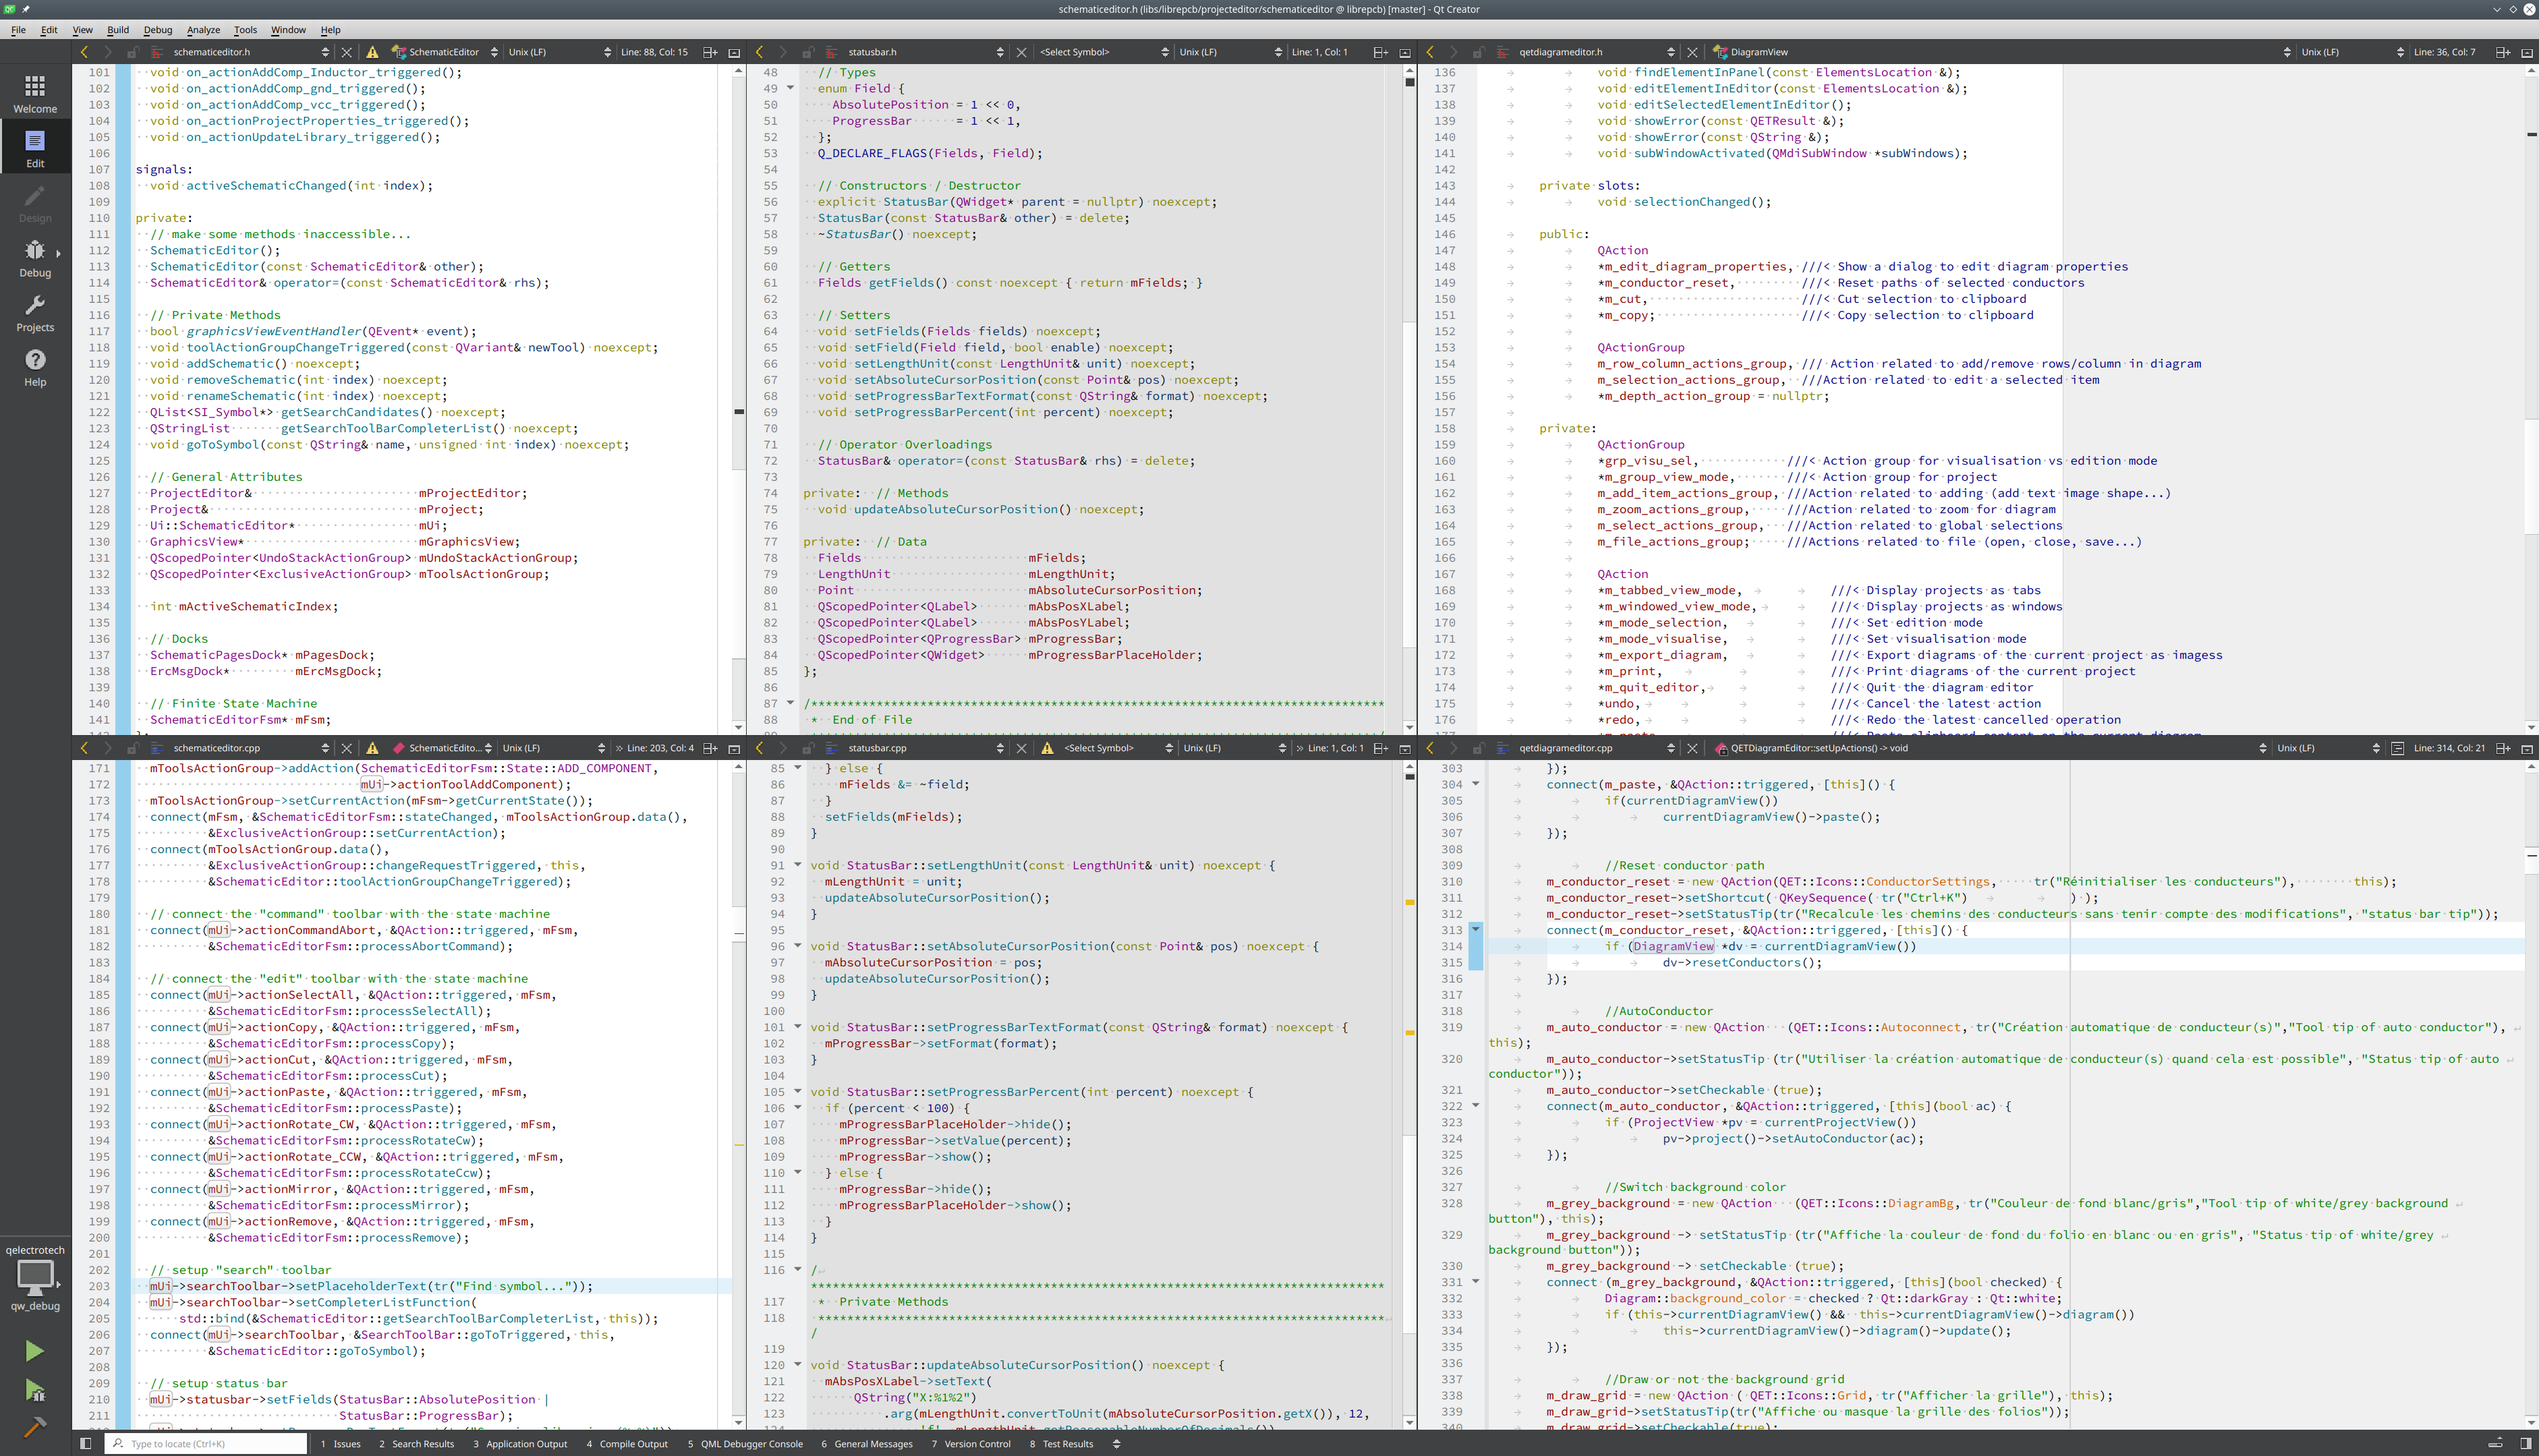Image resolution: width=2539 pixels, height=1456 pixels.
Task: Open Debug mode in left sidebar
Action: point(35,257)
